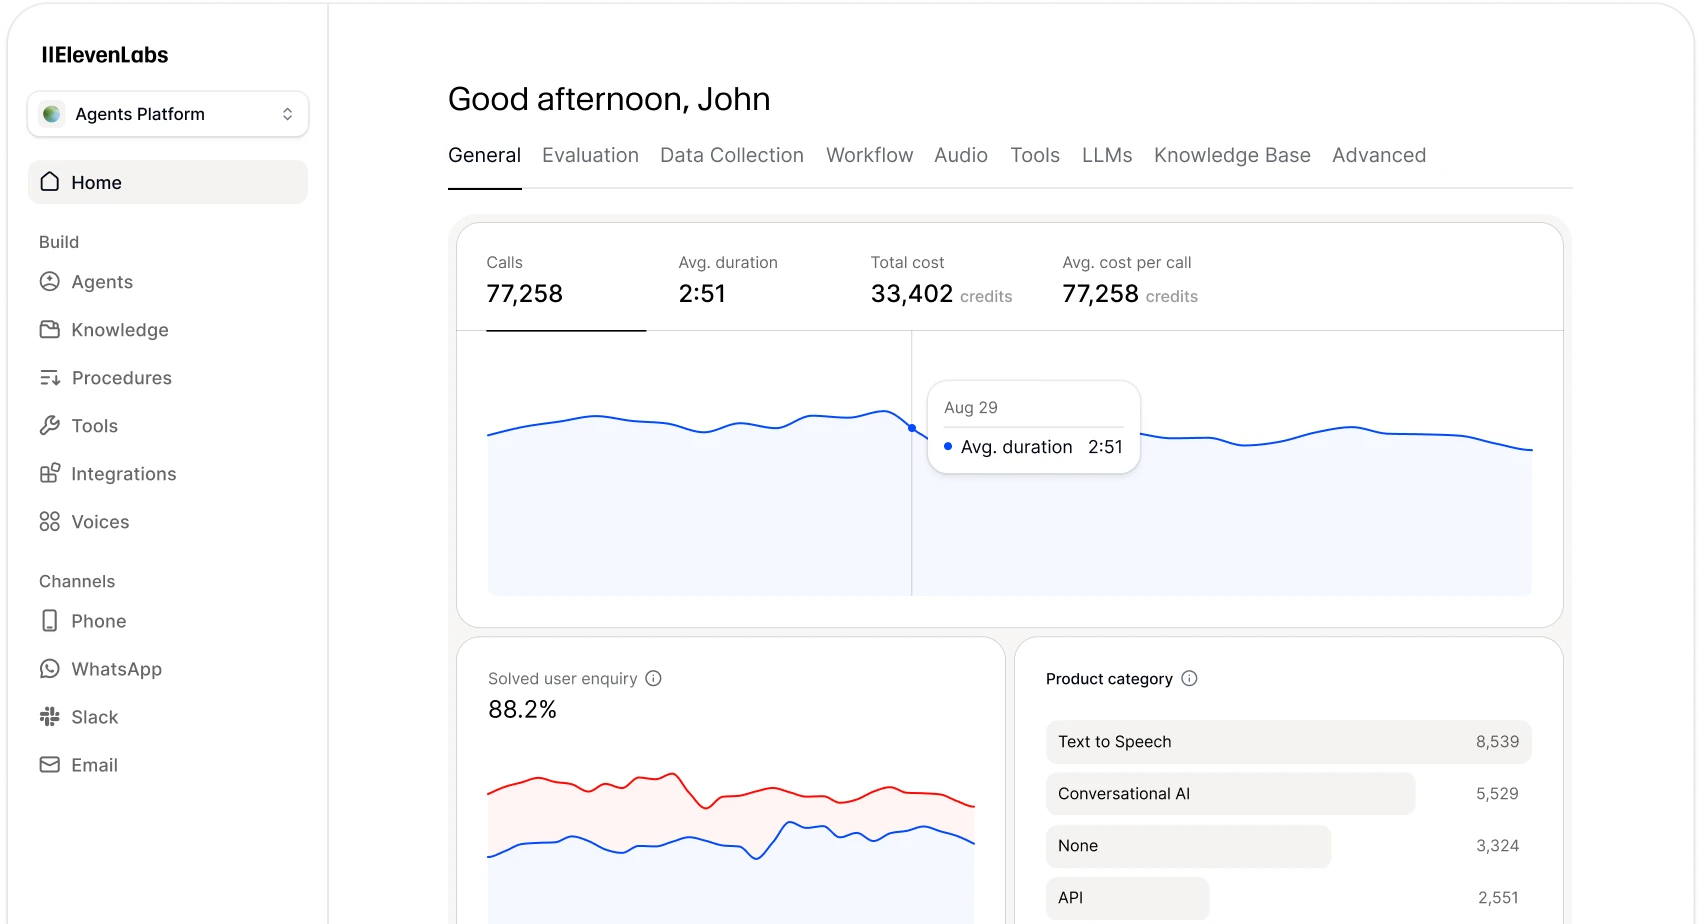This screenshot has width=1702, height=924.
Task: Click the 88.2% solved enquiry value
Action: tap(522, 709)
